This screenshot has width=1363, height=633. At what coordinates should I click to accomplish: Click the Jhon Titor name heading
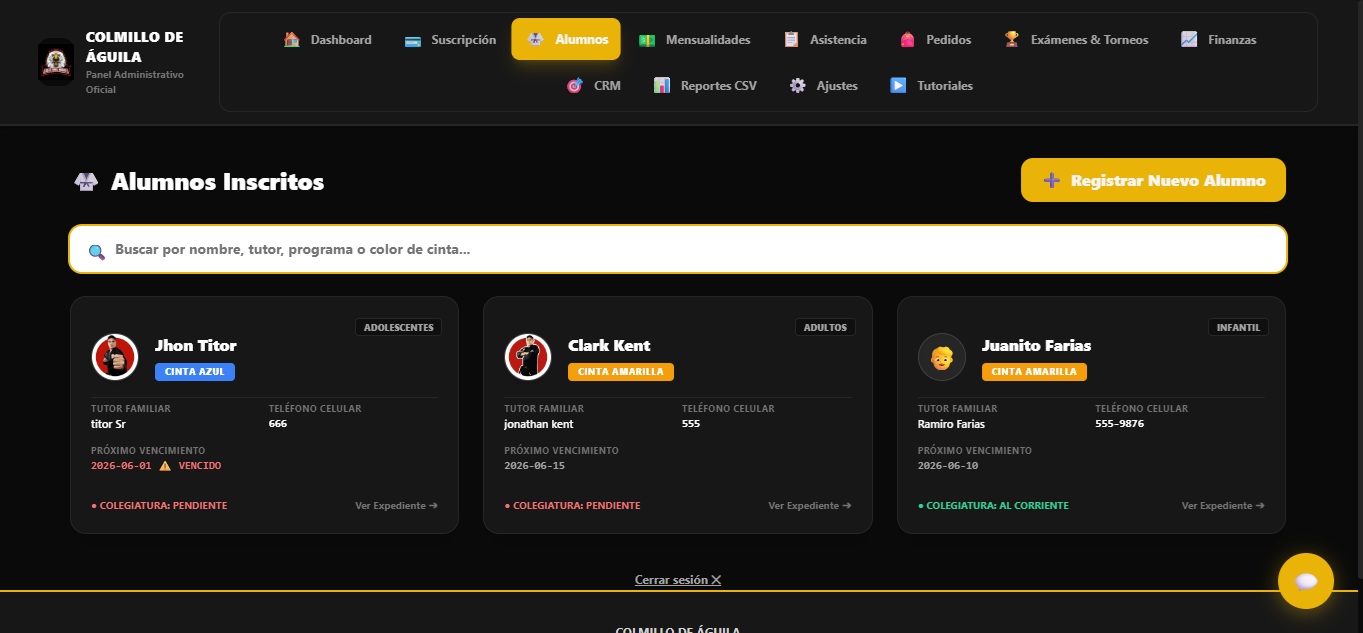pyautogui.click(x=196, y=346)
